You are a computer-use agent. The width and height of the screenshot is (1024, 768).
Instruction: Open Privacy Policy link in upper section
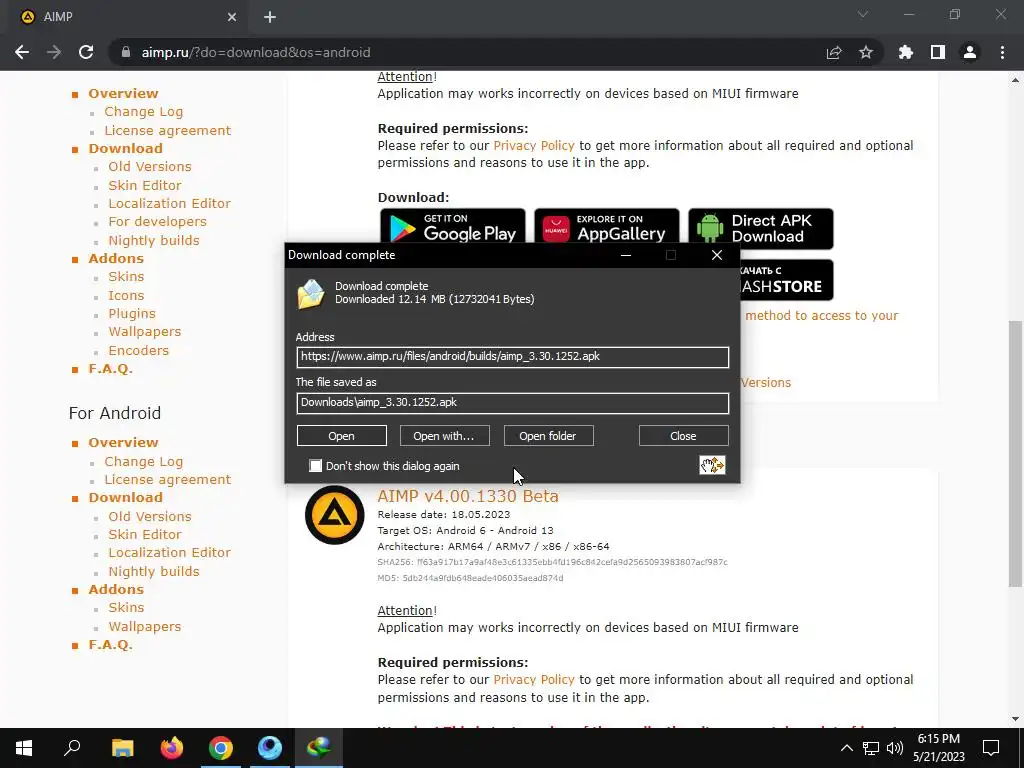point(534,146)
